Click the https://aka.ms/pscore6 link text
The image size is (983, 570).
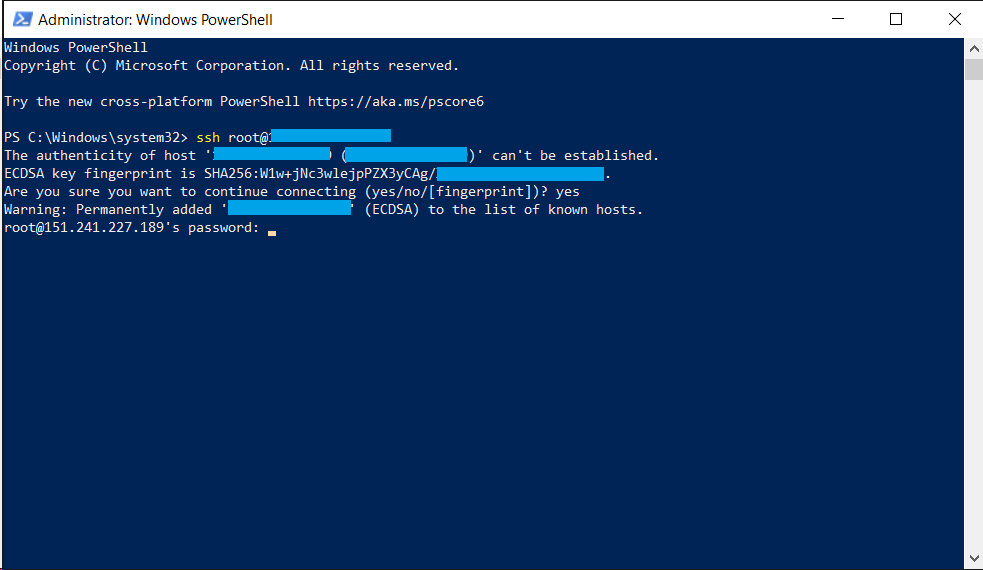pos(396,102)
